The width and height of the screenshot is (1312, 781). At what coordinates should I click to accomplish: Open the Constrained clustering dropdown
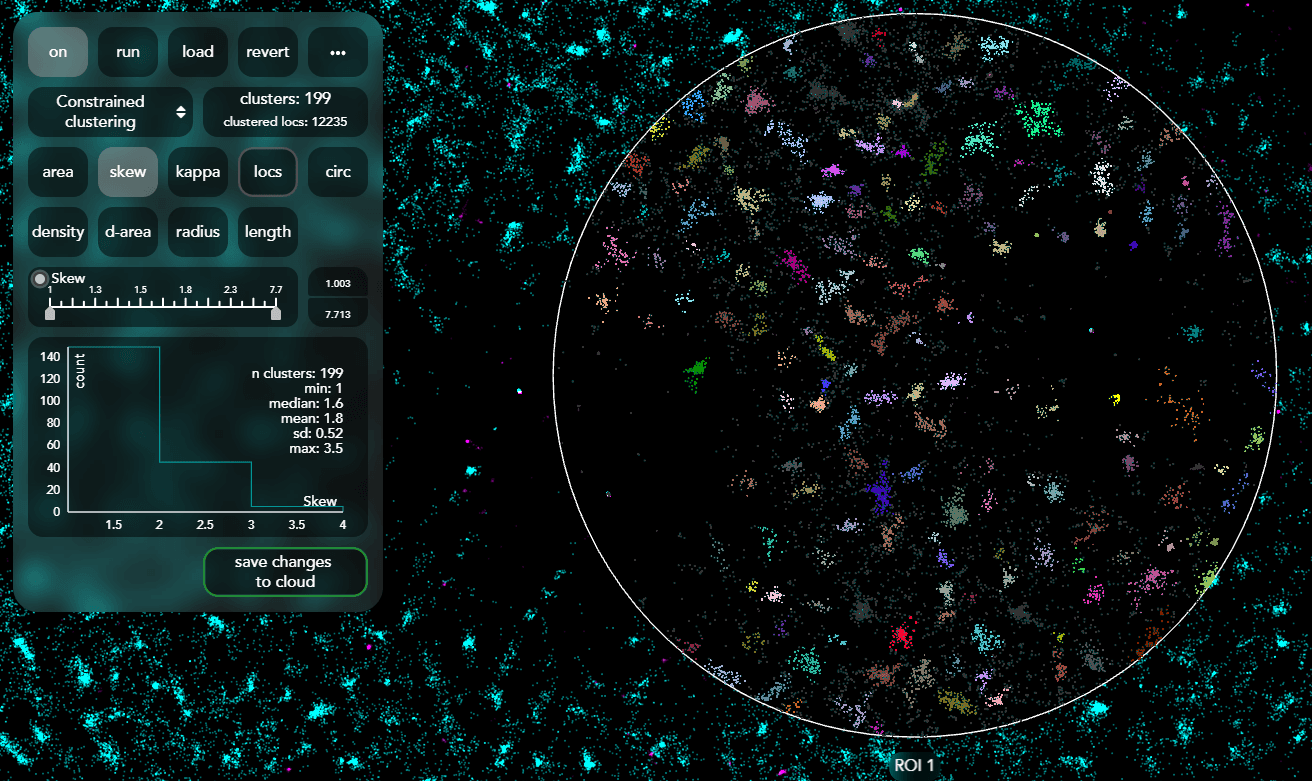point(110,111)
